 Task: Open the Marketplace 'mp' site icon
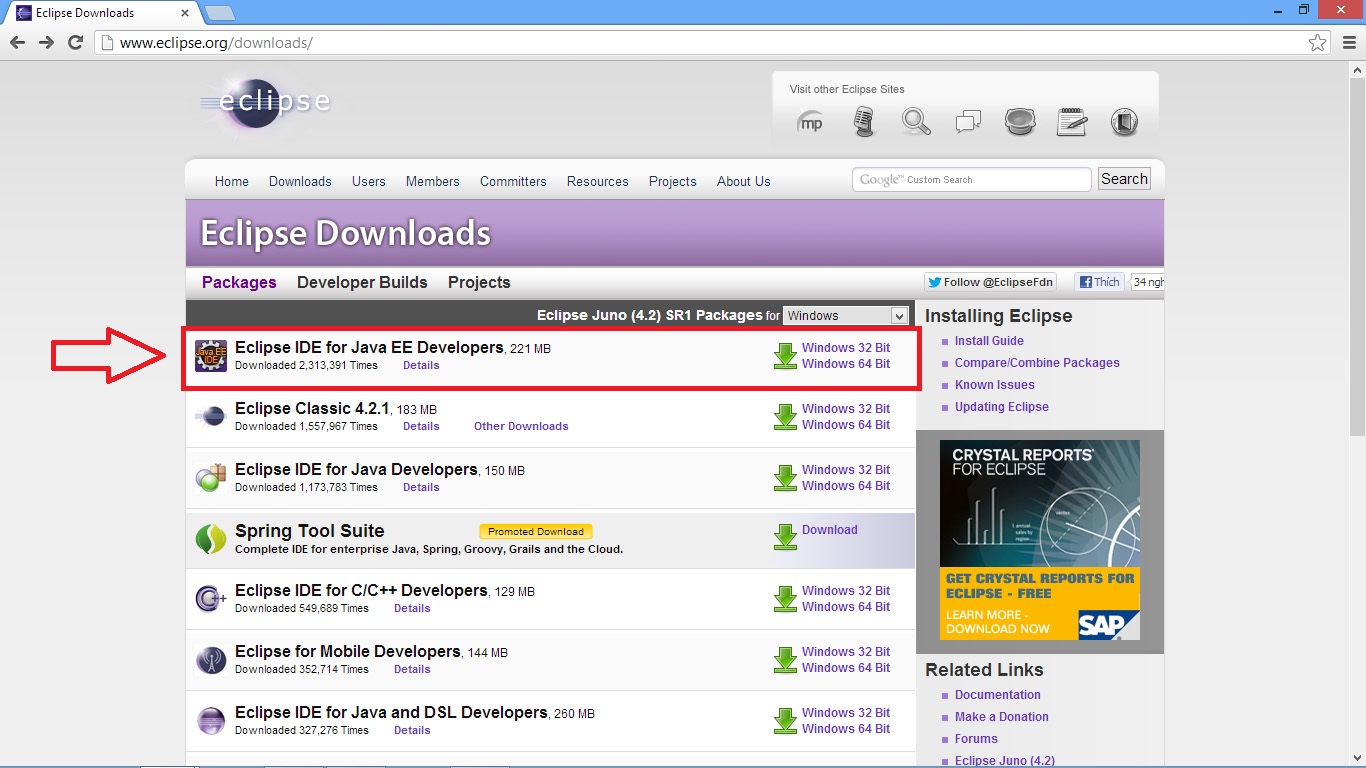tap(810, 123)
